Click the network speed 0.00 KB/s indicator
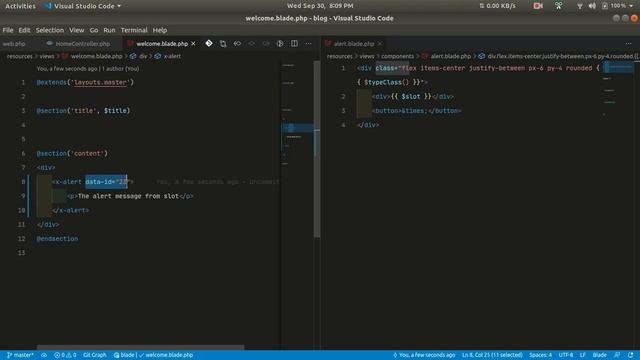 click(498, 6)
